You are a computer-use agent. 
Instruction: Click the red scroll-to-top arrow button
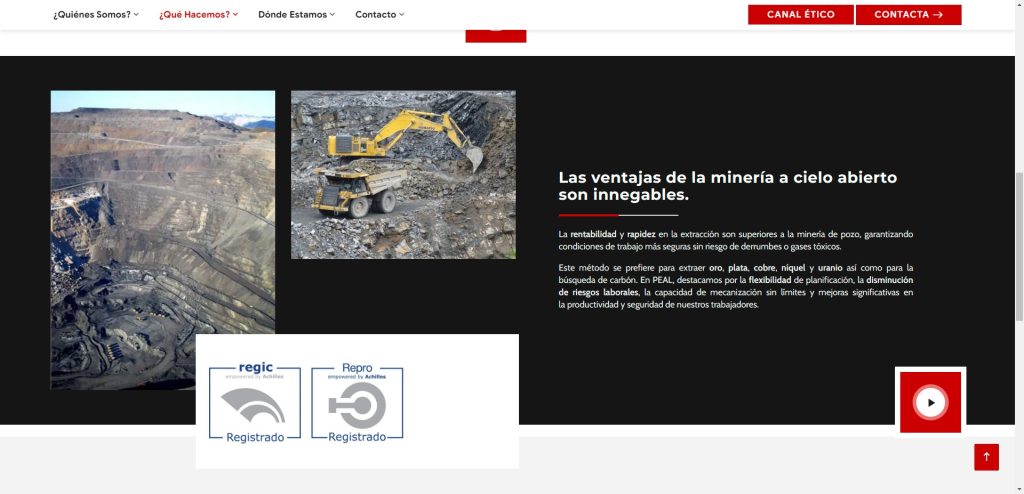(x=986, y=457)
